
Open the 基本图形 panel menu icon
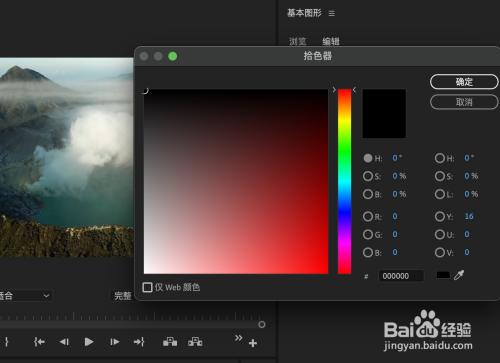(x=331, y=13)
